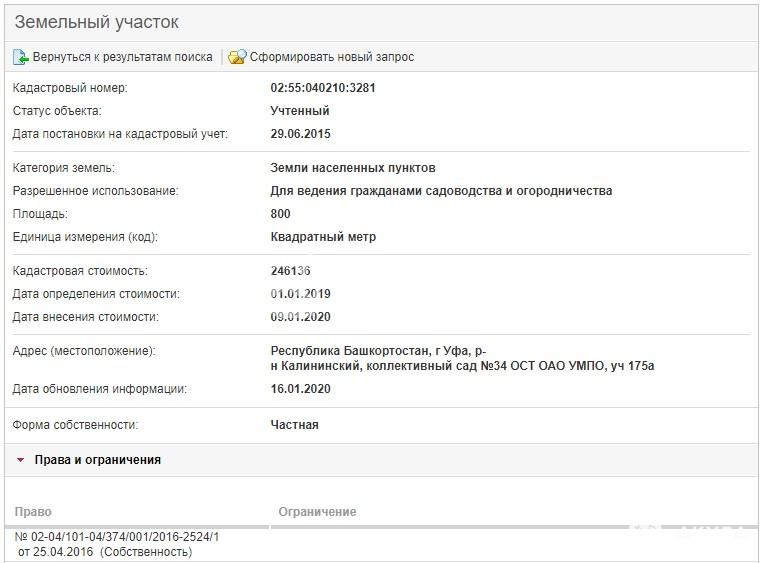This screenshot has width=764, height=563.
Task: Select the 'Ограничение' column header
Action: 317,511
